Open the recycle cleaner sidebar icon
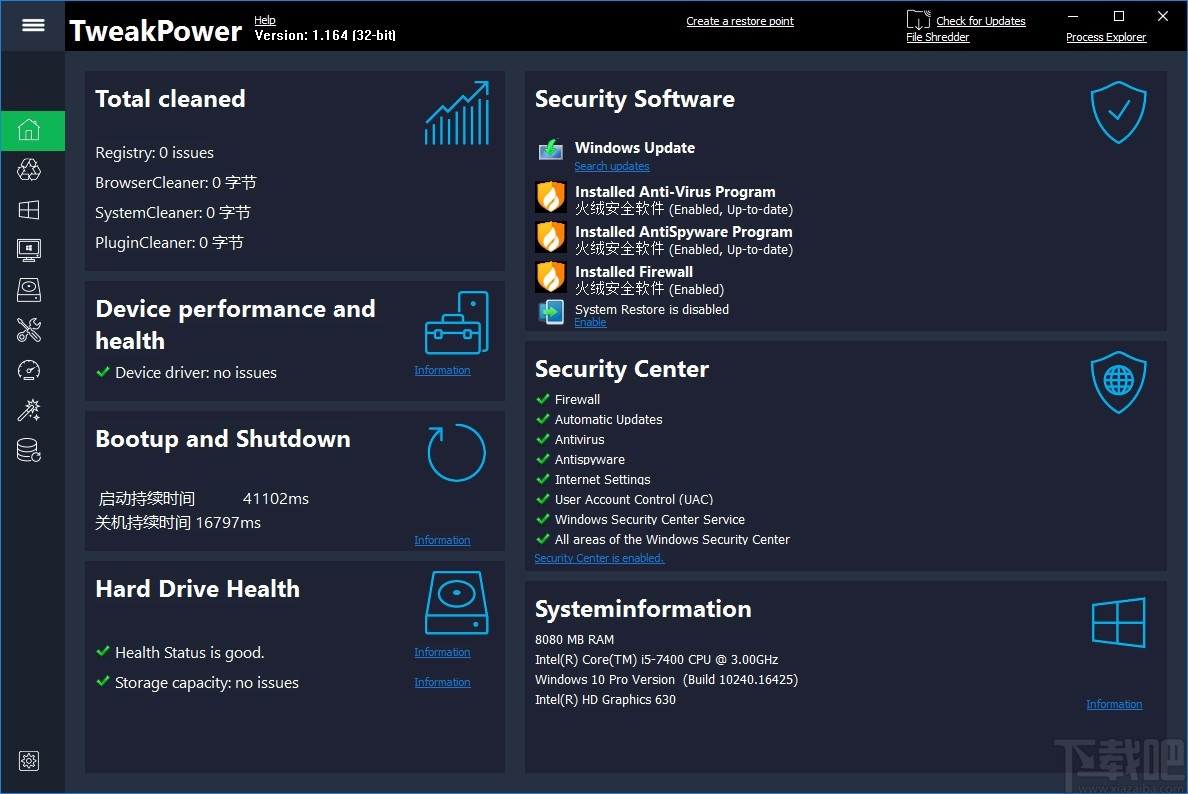This screenshot has height=794, width=1188. [x=29, y=170]
